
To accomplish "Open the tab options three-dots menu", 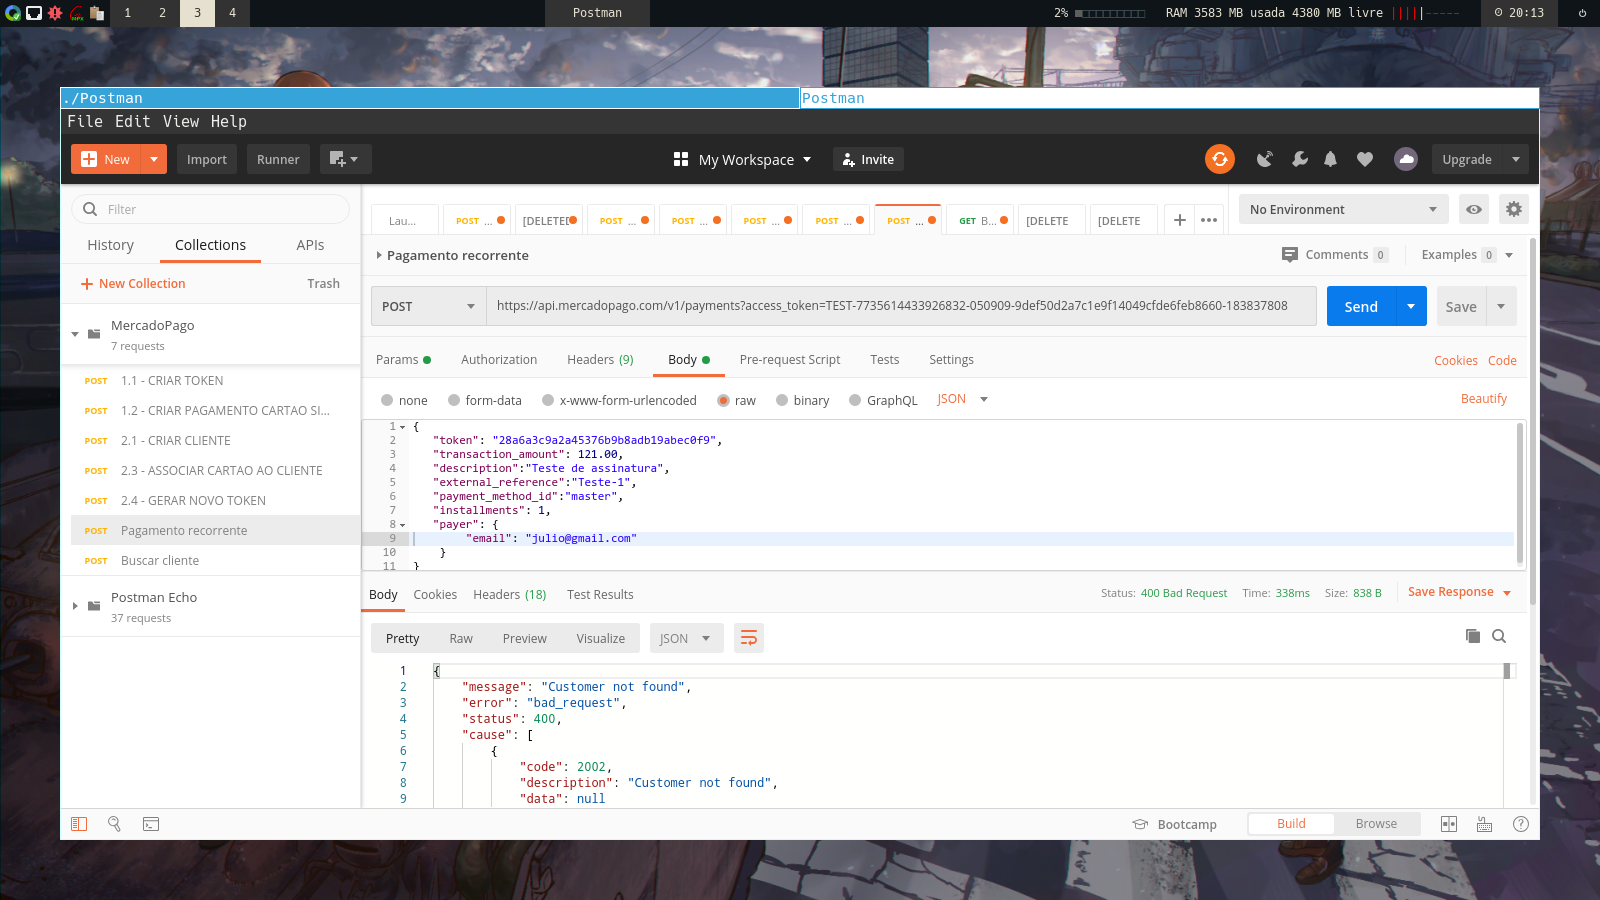I will pos(1209,220).
